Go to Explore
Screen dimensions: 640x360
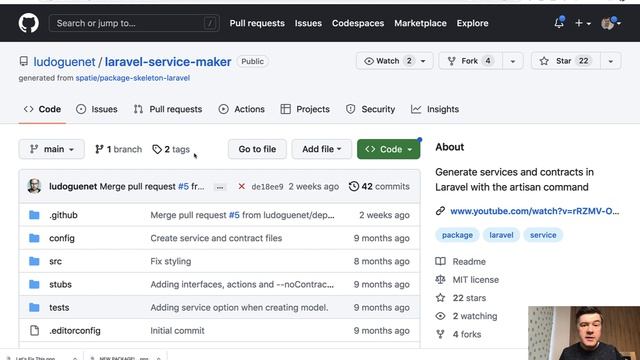472,23
